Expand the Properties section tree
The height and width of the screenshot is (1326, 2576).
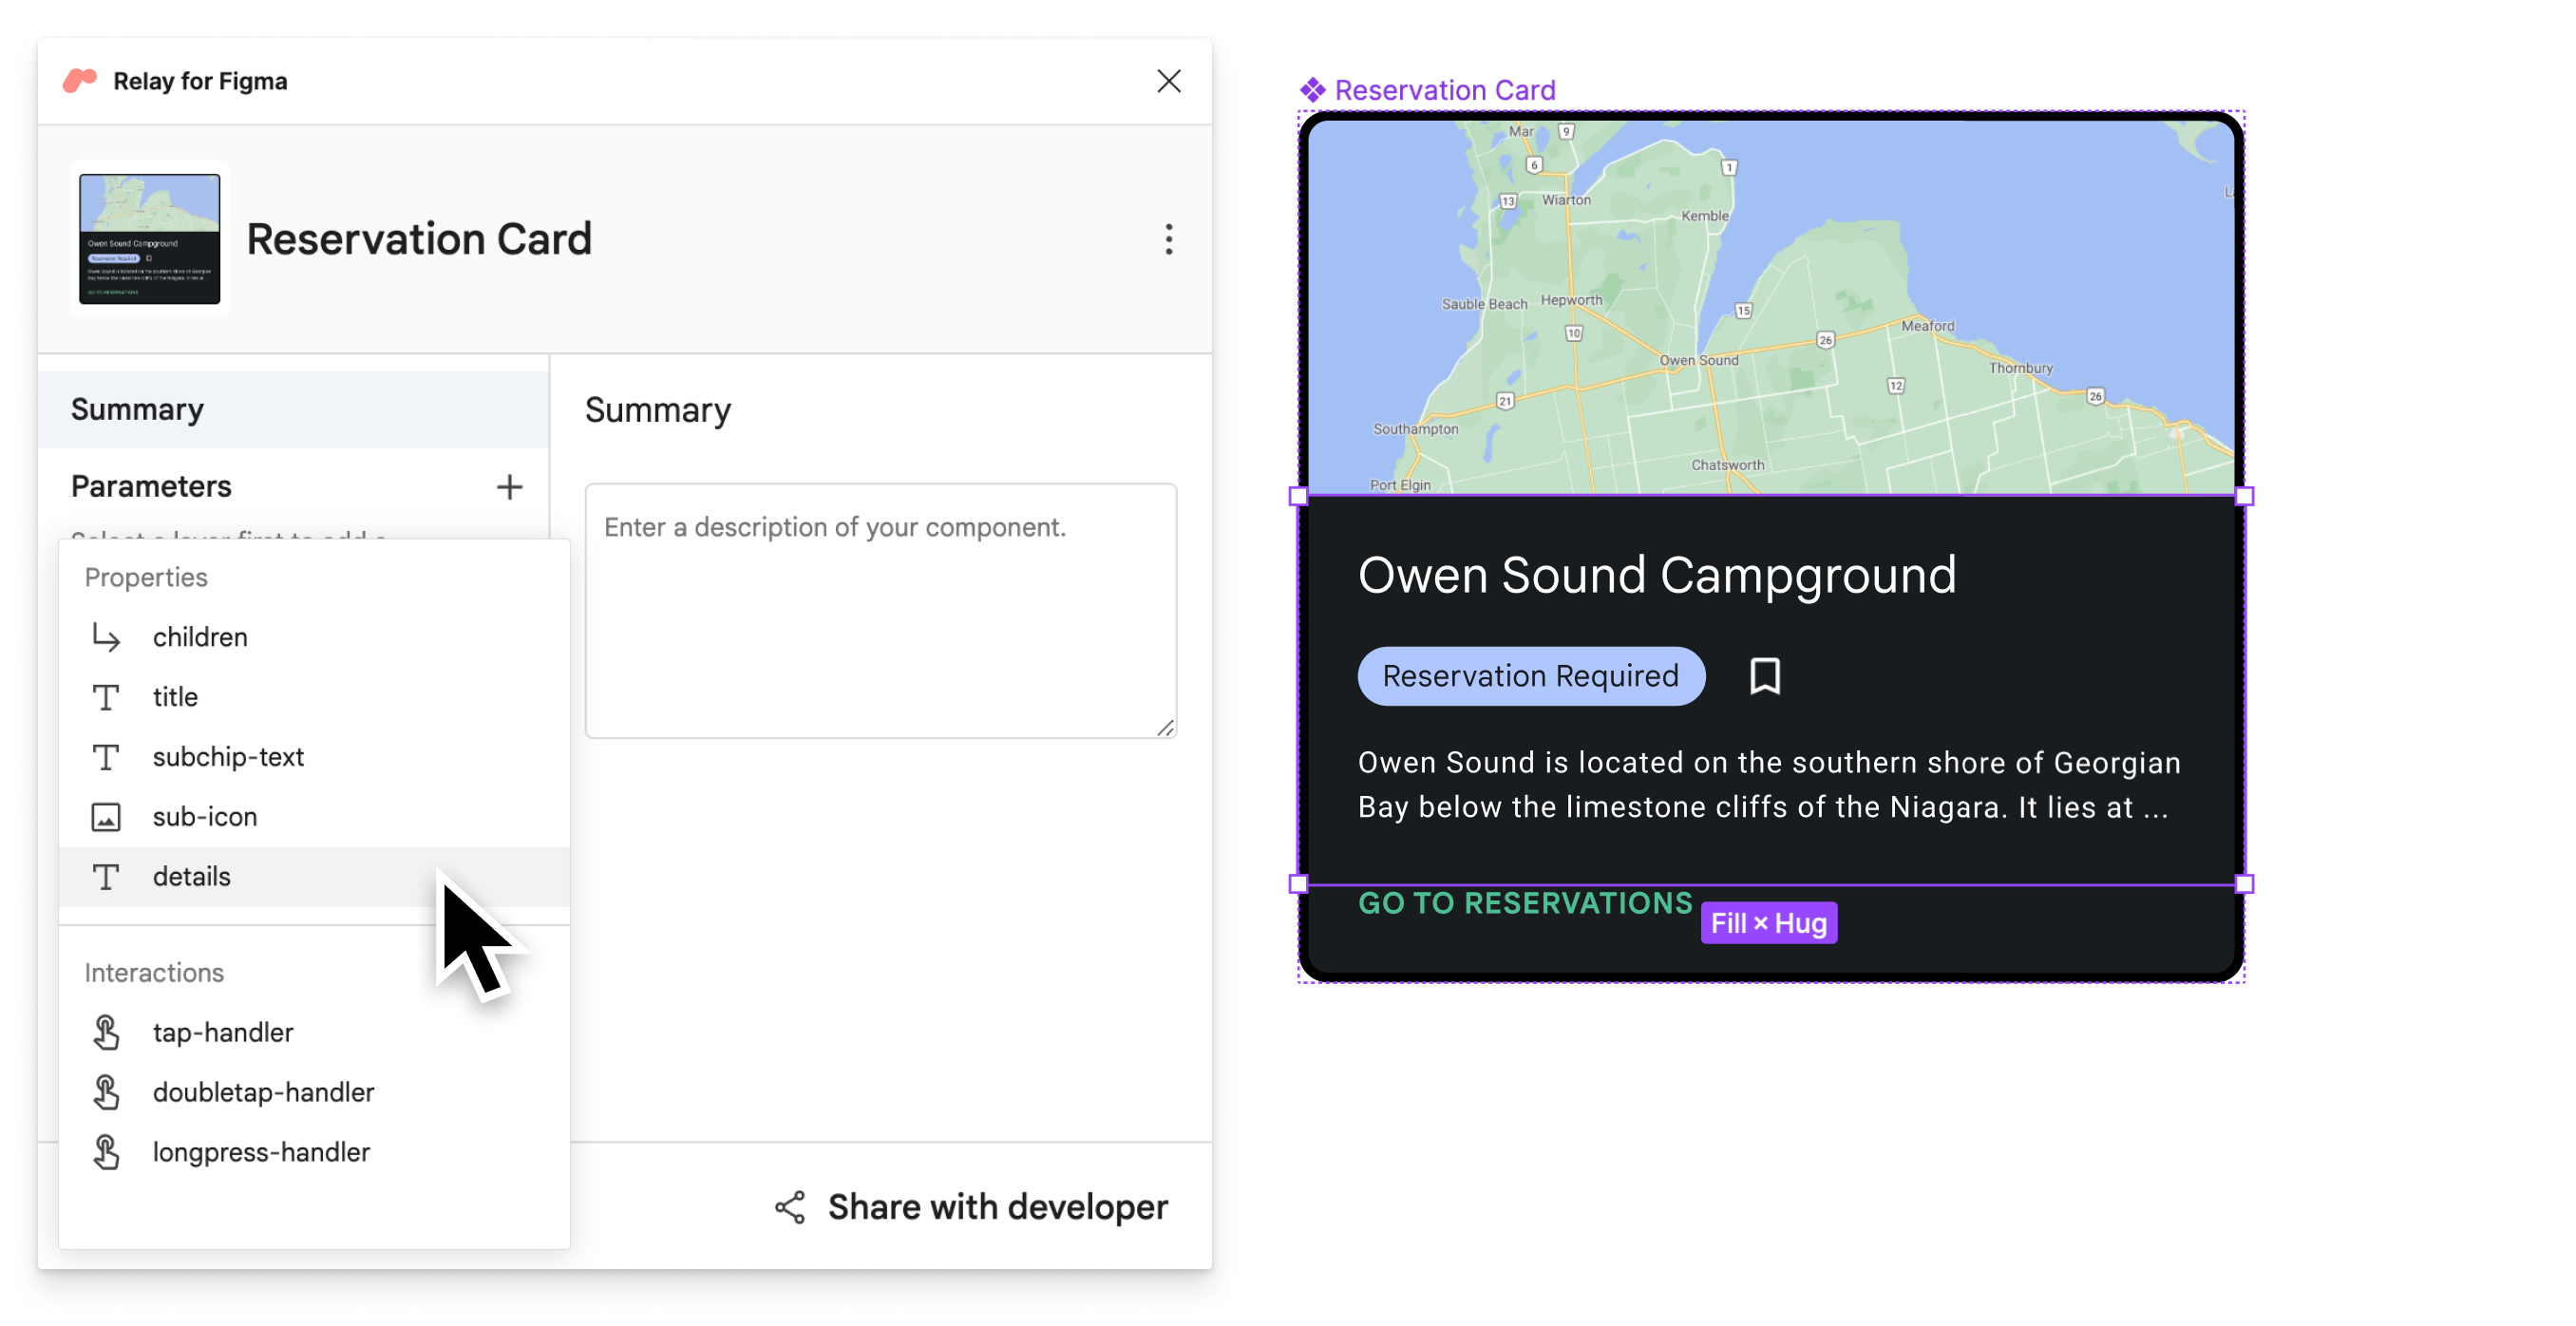tap(145, 575)
